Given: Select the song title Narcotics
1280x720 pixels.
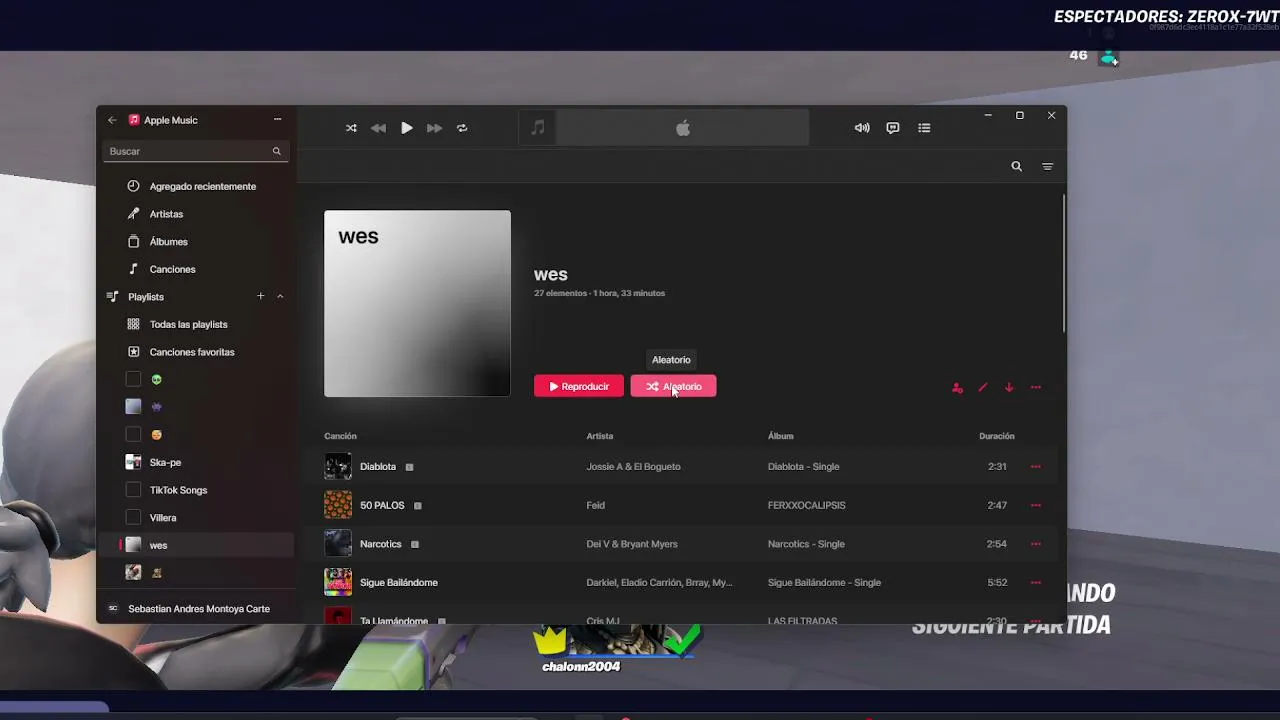Looking at the screenshot, I should pos(380,544).
